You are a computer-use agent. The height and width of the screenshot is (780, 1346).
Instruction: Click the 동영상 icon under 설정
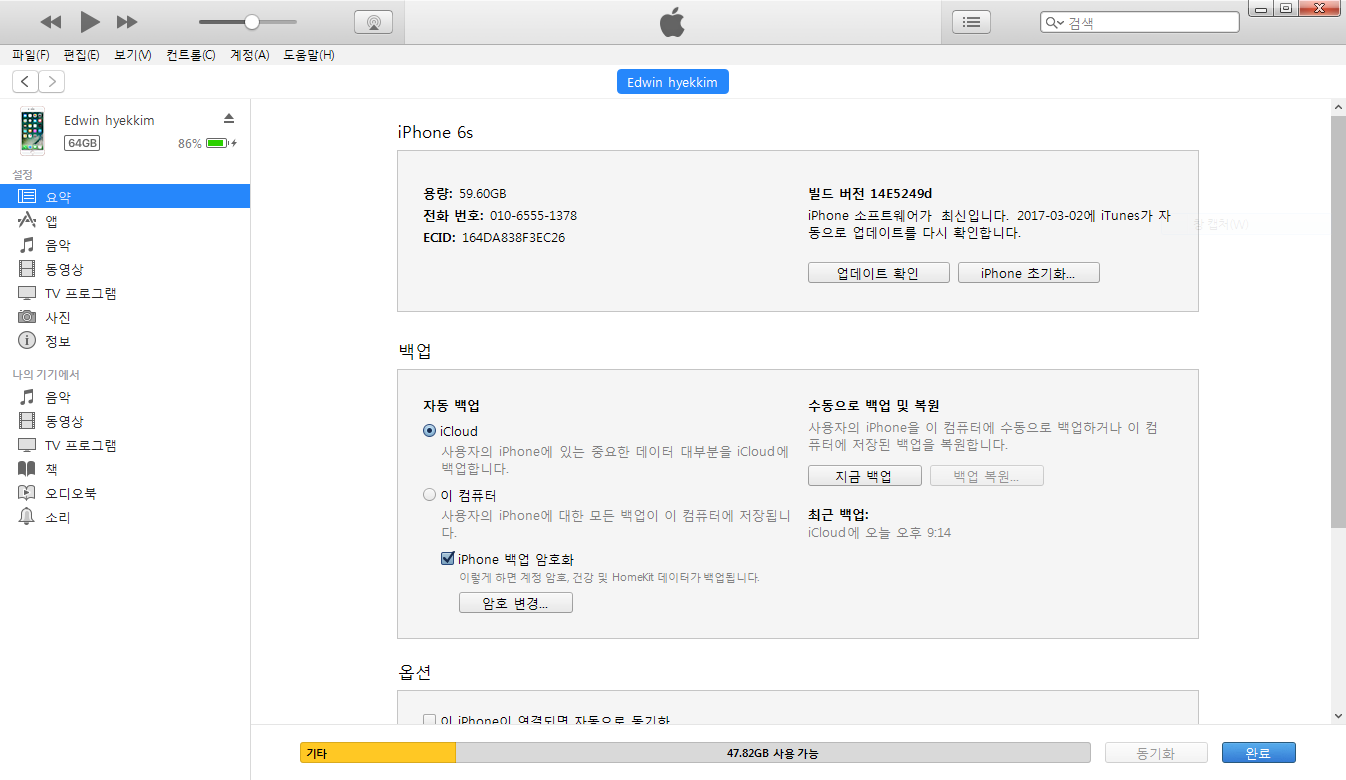coord(27,269)
